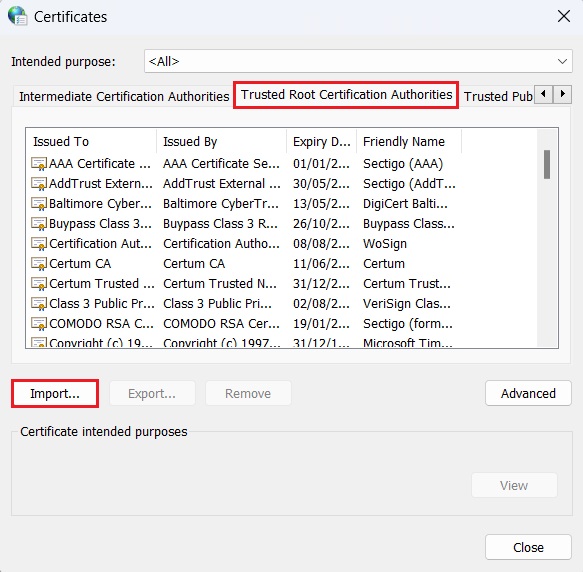This screenshot has height=572, width=583.
Task: Click the certificate icon beside COMODO RSA C...
Action: [x=39, y=324]
